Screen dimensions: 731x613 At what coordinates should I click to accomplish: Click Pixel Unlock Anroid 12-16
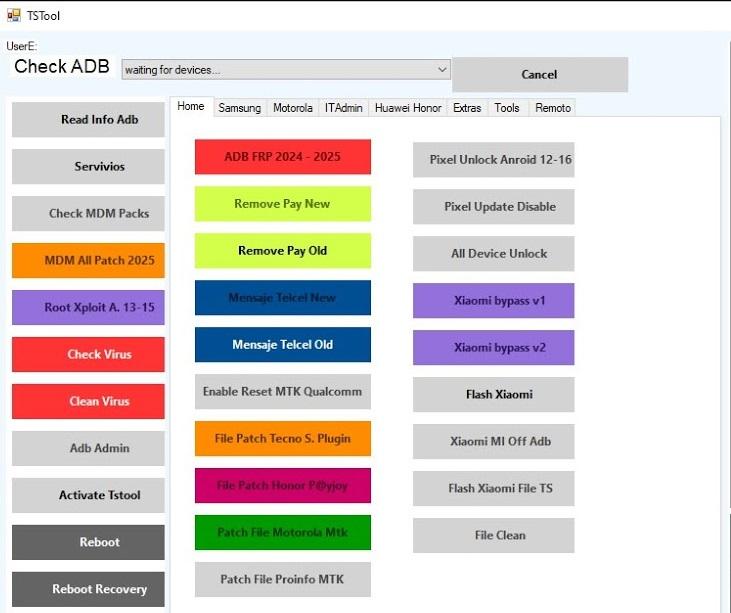click(494, 160)
